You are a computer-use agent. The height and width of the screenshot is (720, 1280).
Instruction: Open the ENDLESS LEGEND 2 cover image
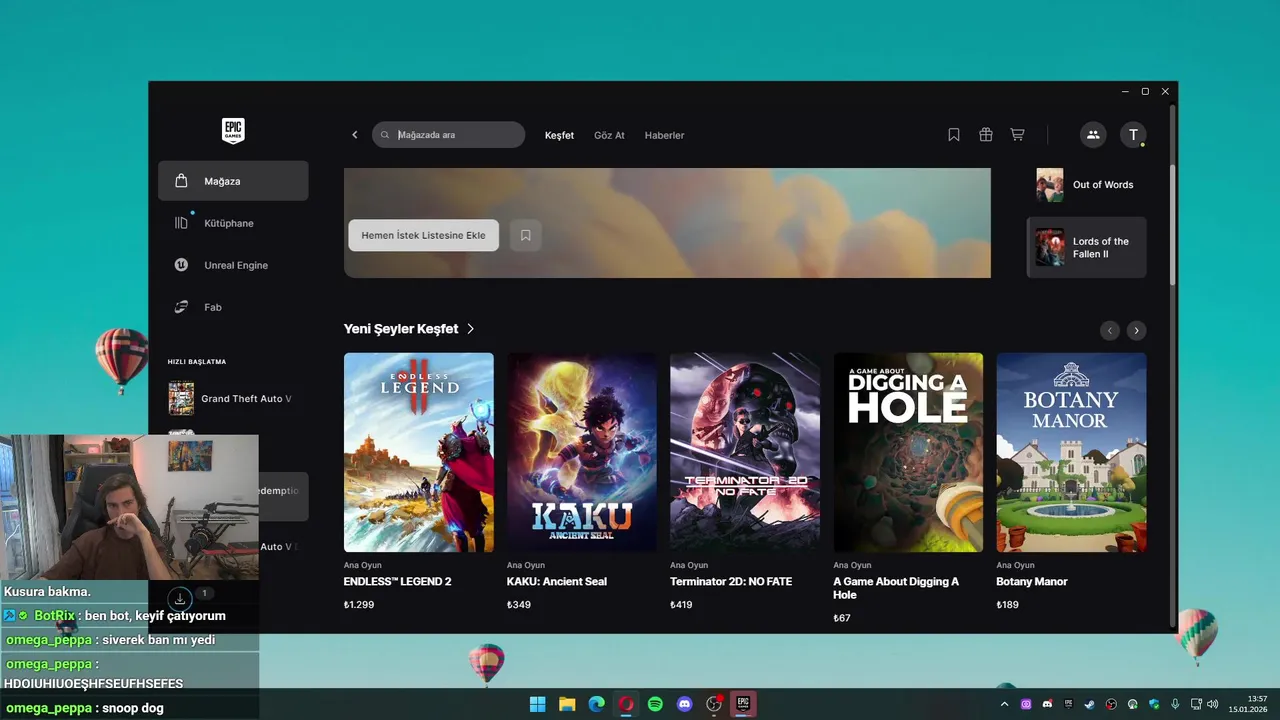(x=419, y=452)
